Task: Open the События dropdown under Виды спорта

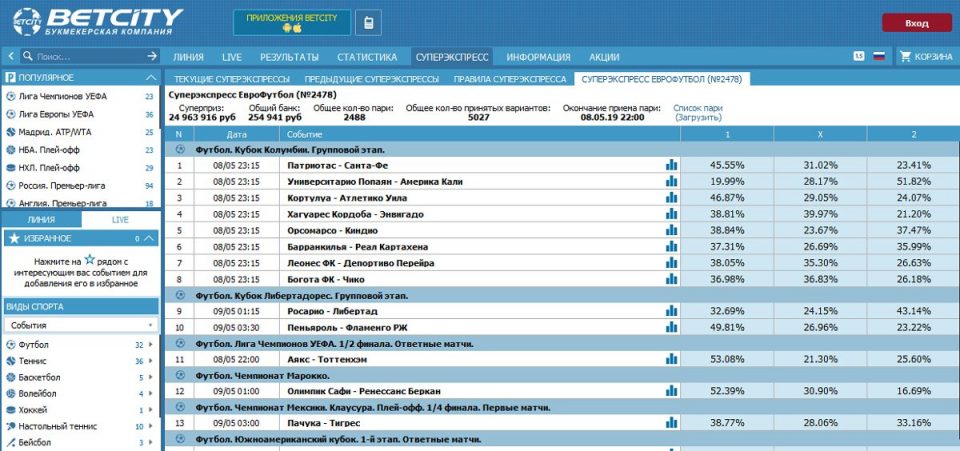Action: coord(80,325)
